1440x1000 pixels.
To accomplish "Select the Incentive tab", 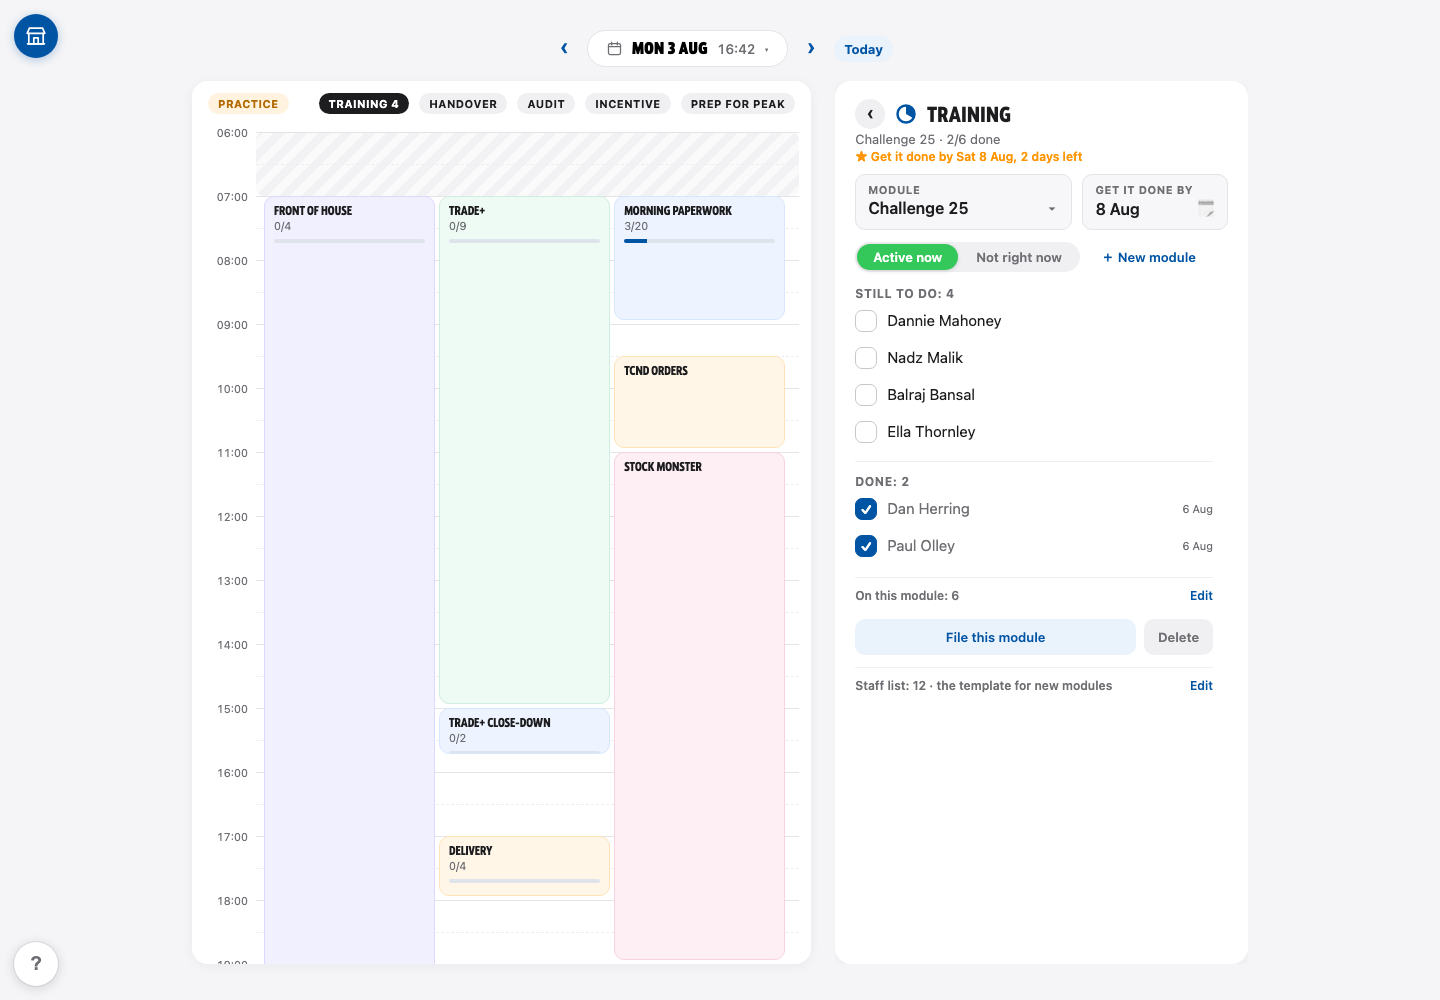I will pos(628,104).
